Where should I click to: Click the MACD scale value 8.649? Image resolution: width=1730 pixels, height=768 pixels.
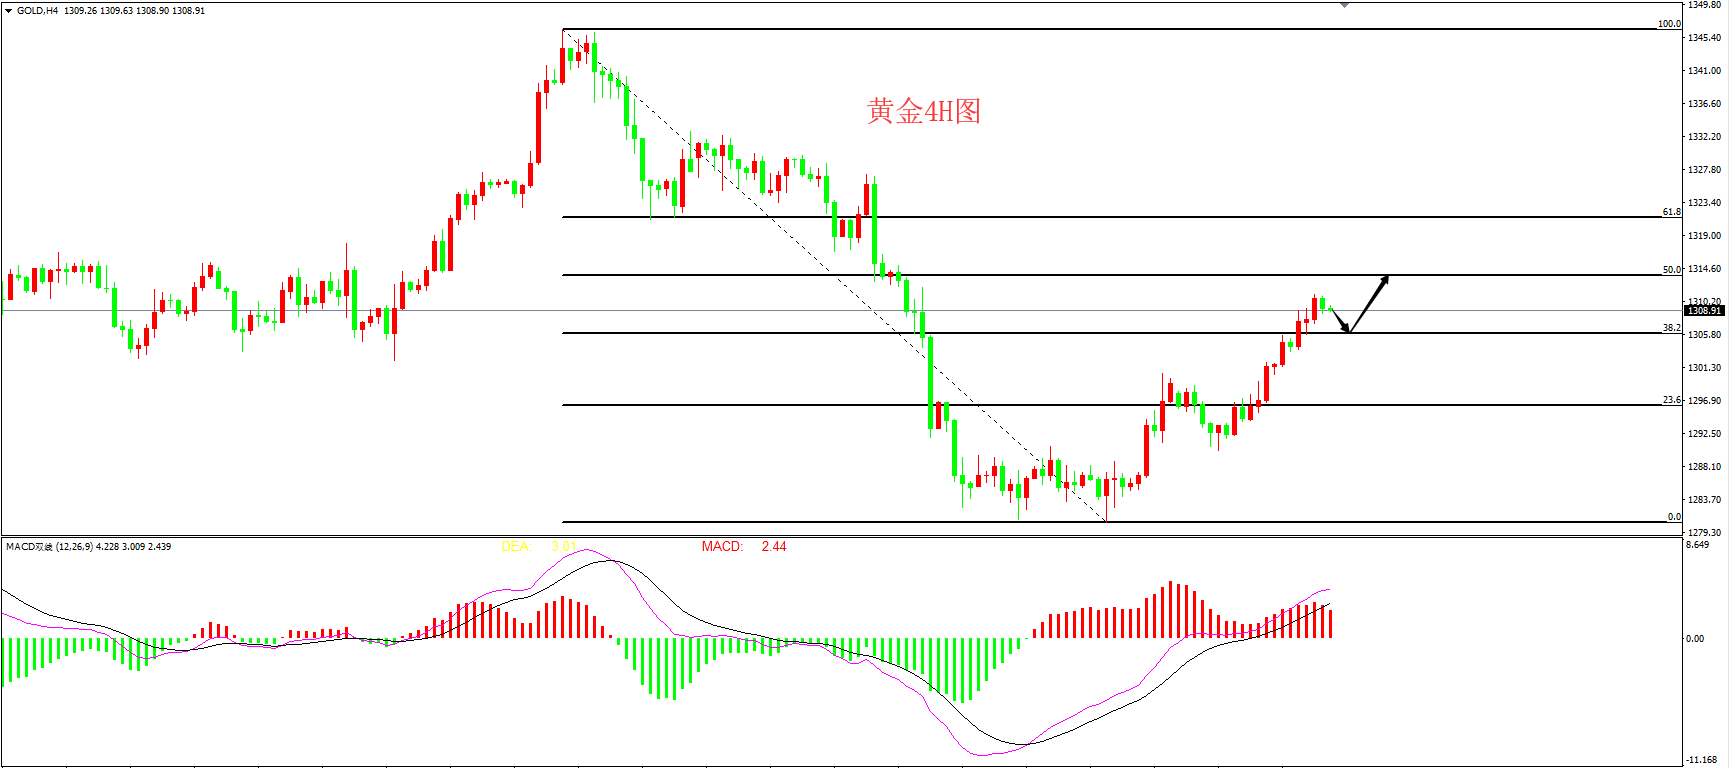pos(1697,545)
